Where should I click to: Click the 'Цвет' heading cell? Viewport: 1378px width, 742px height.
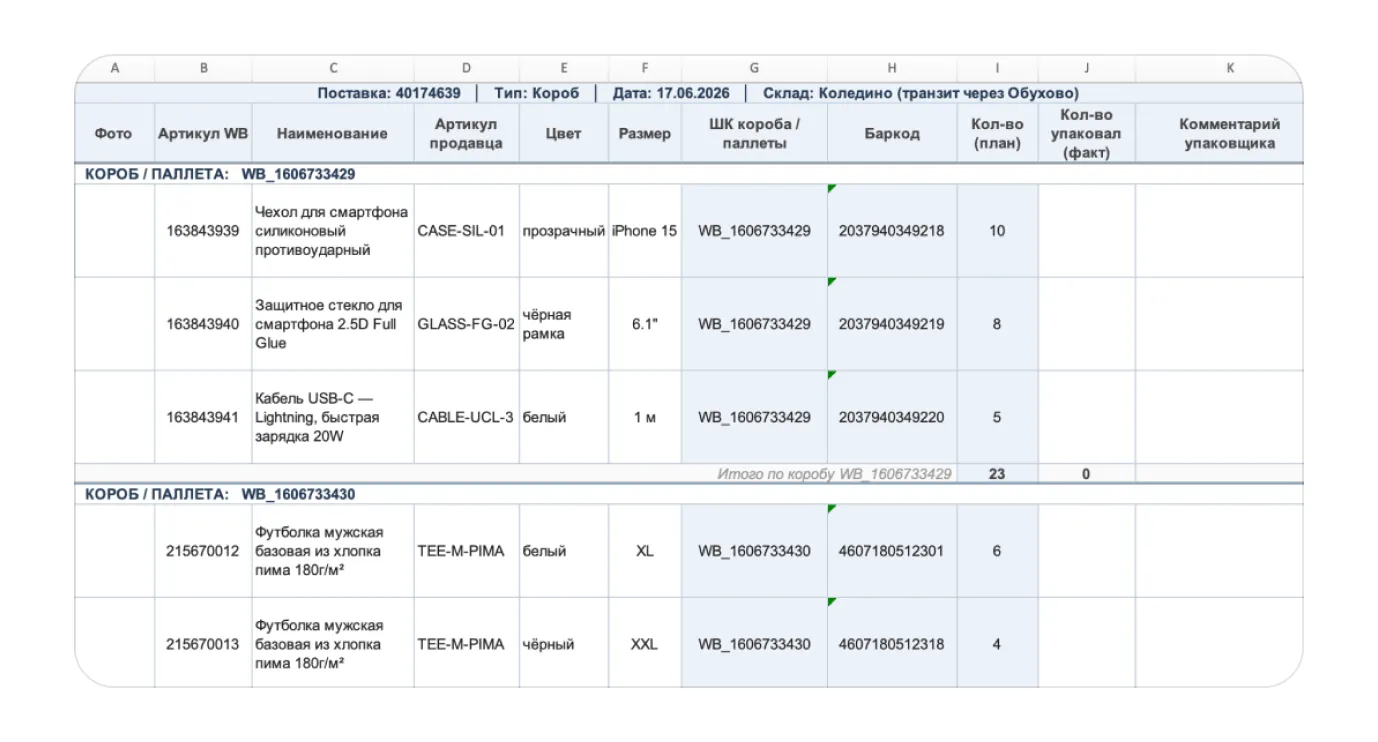pyautogui.click(x=564, y=133)
